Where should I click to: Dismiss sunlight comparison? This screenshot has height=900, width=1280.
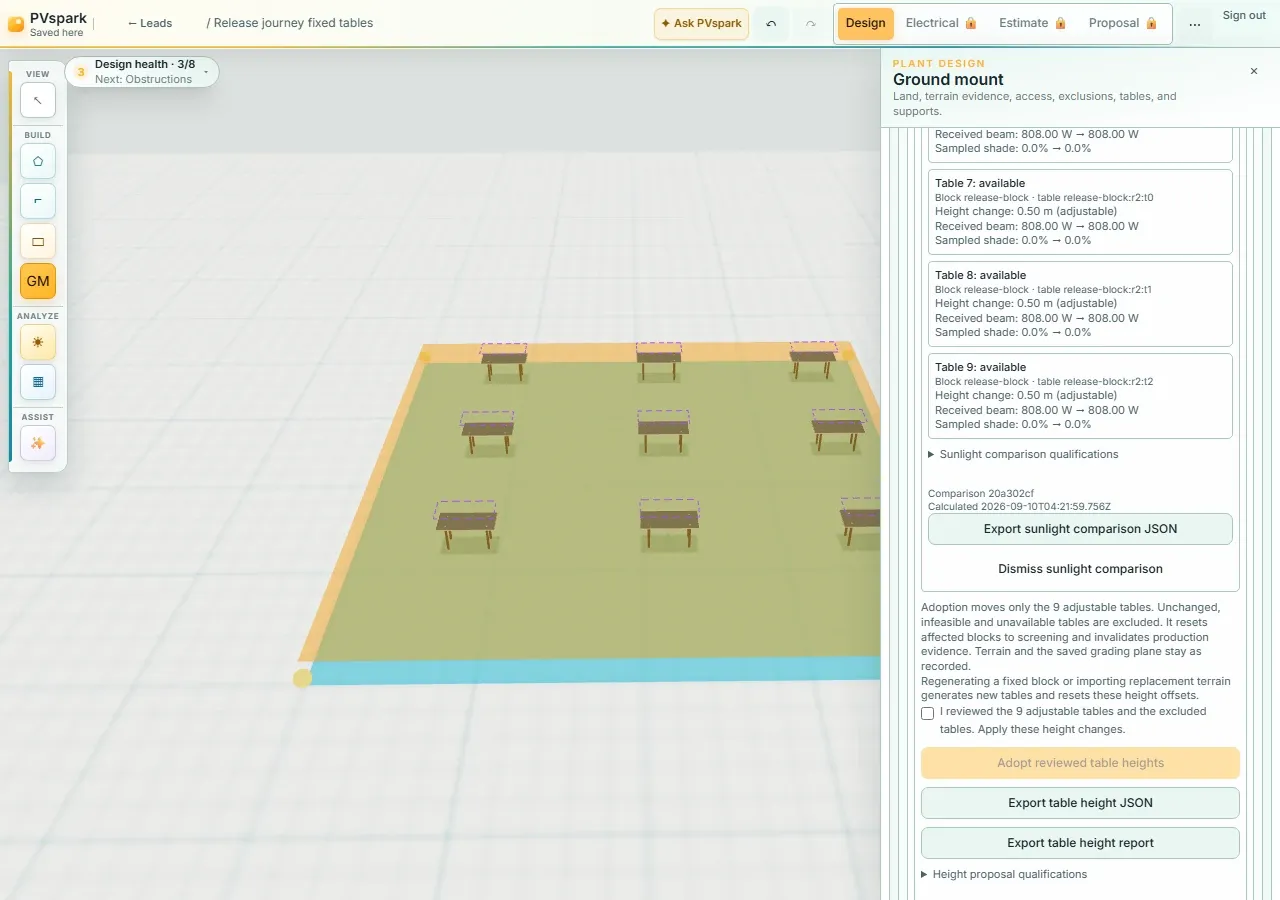[1080, 569]
